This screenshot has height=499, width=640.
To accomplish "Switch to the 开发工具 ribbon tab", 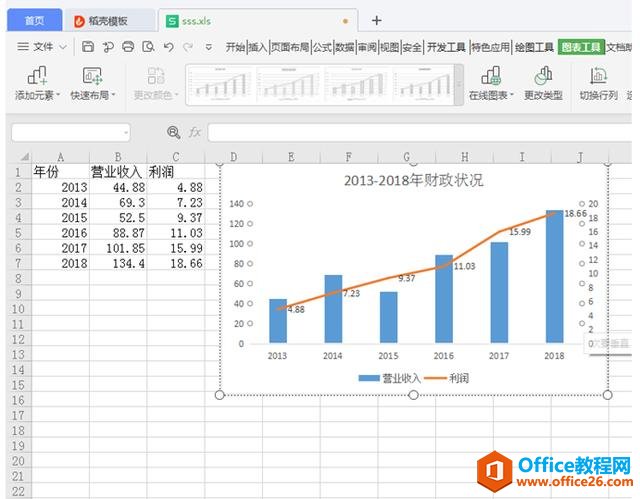I will point(446,47).
